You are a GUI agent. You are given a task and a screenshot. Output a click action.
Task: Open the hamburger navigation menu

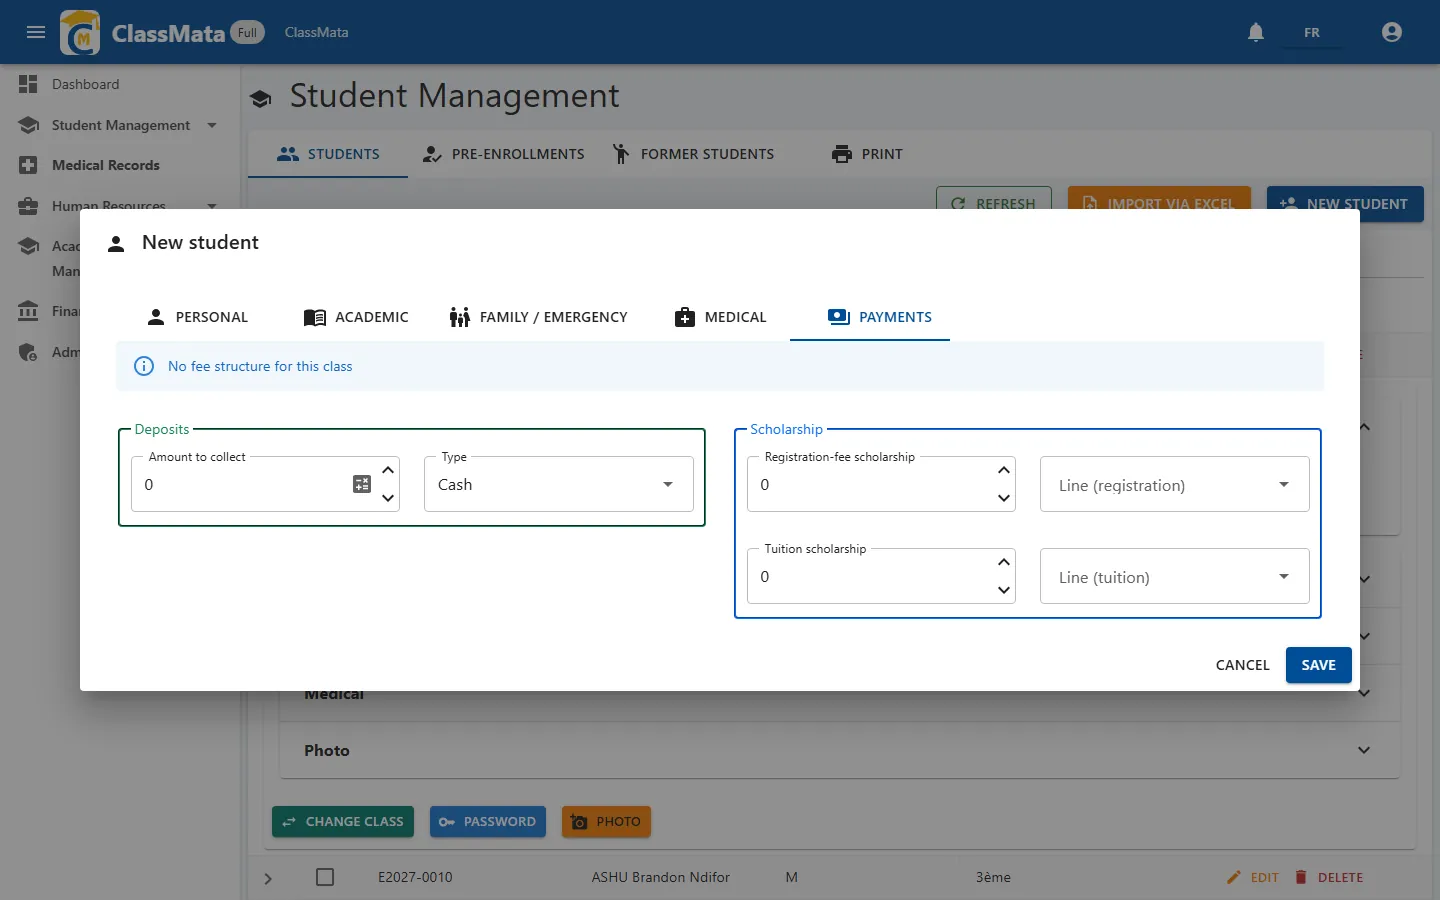(x=36, y=32)
